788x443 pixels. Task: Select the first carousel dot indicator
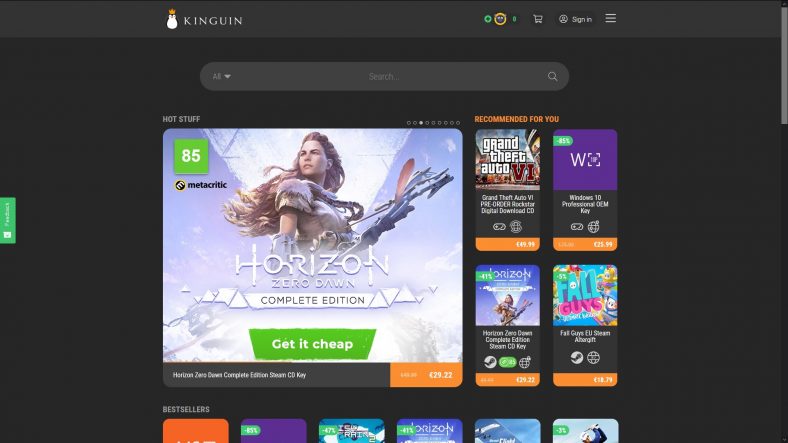(409, 123)
